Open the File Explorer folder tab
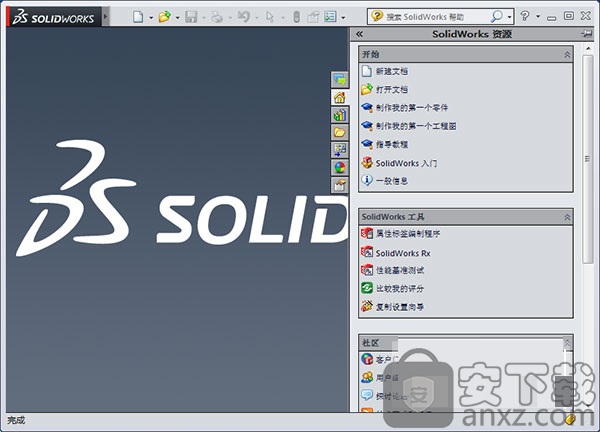This screenshot has width=600, height=432. [339, 132]
